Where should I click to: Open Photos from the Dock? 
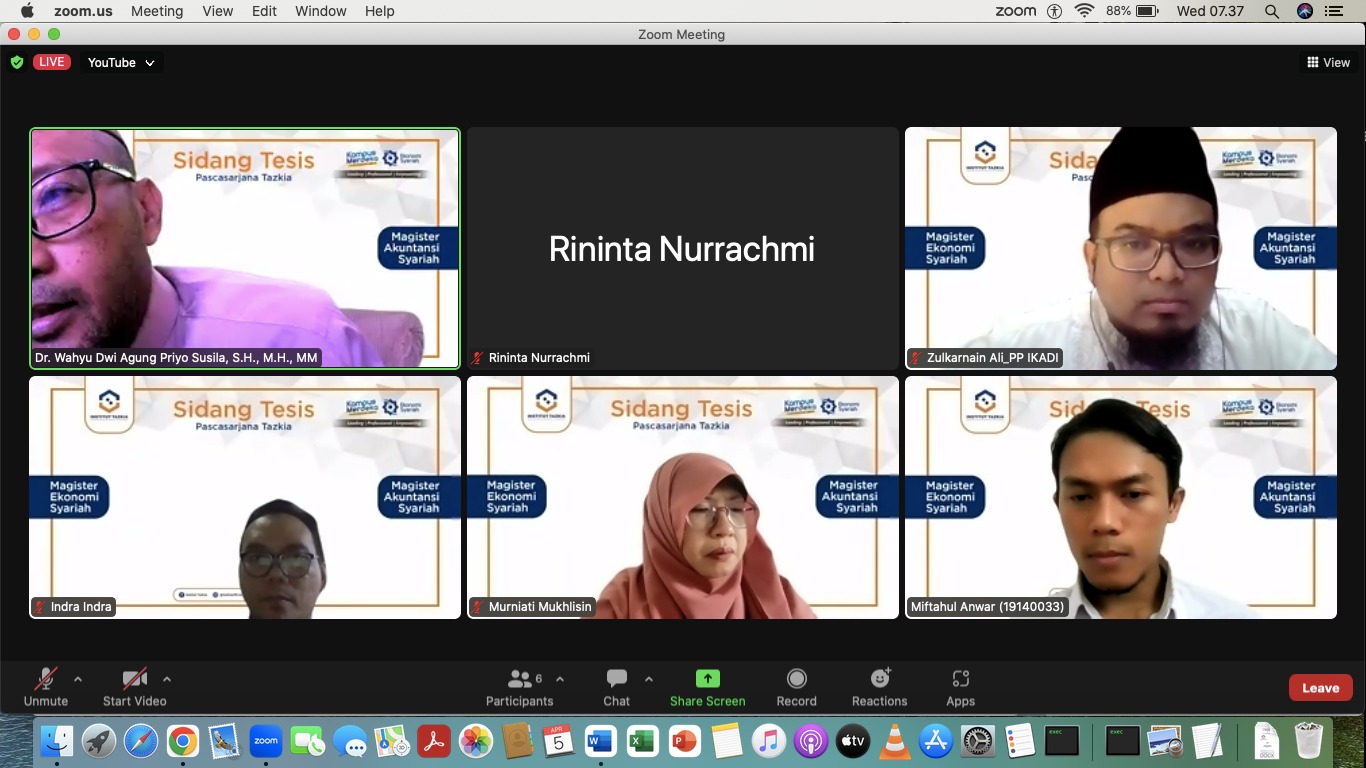(x=476, y=741)
